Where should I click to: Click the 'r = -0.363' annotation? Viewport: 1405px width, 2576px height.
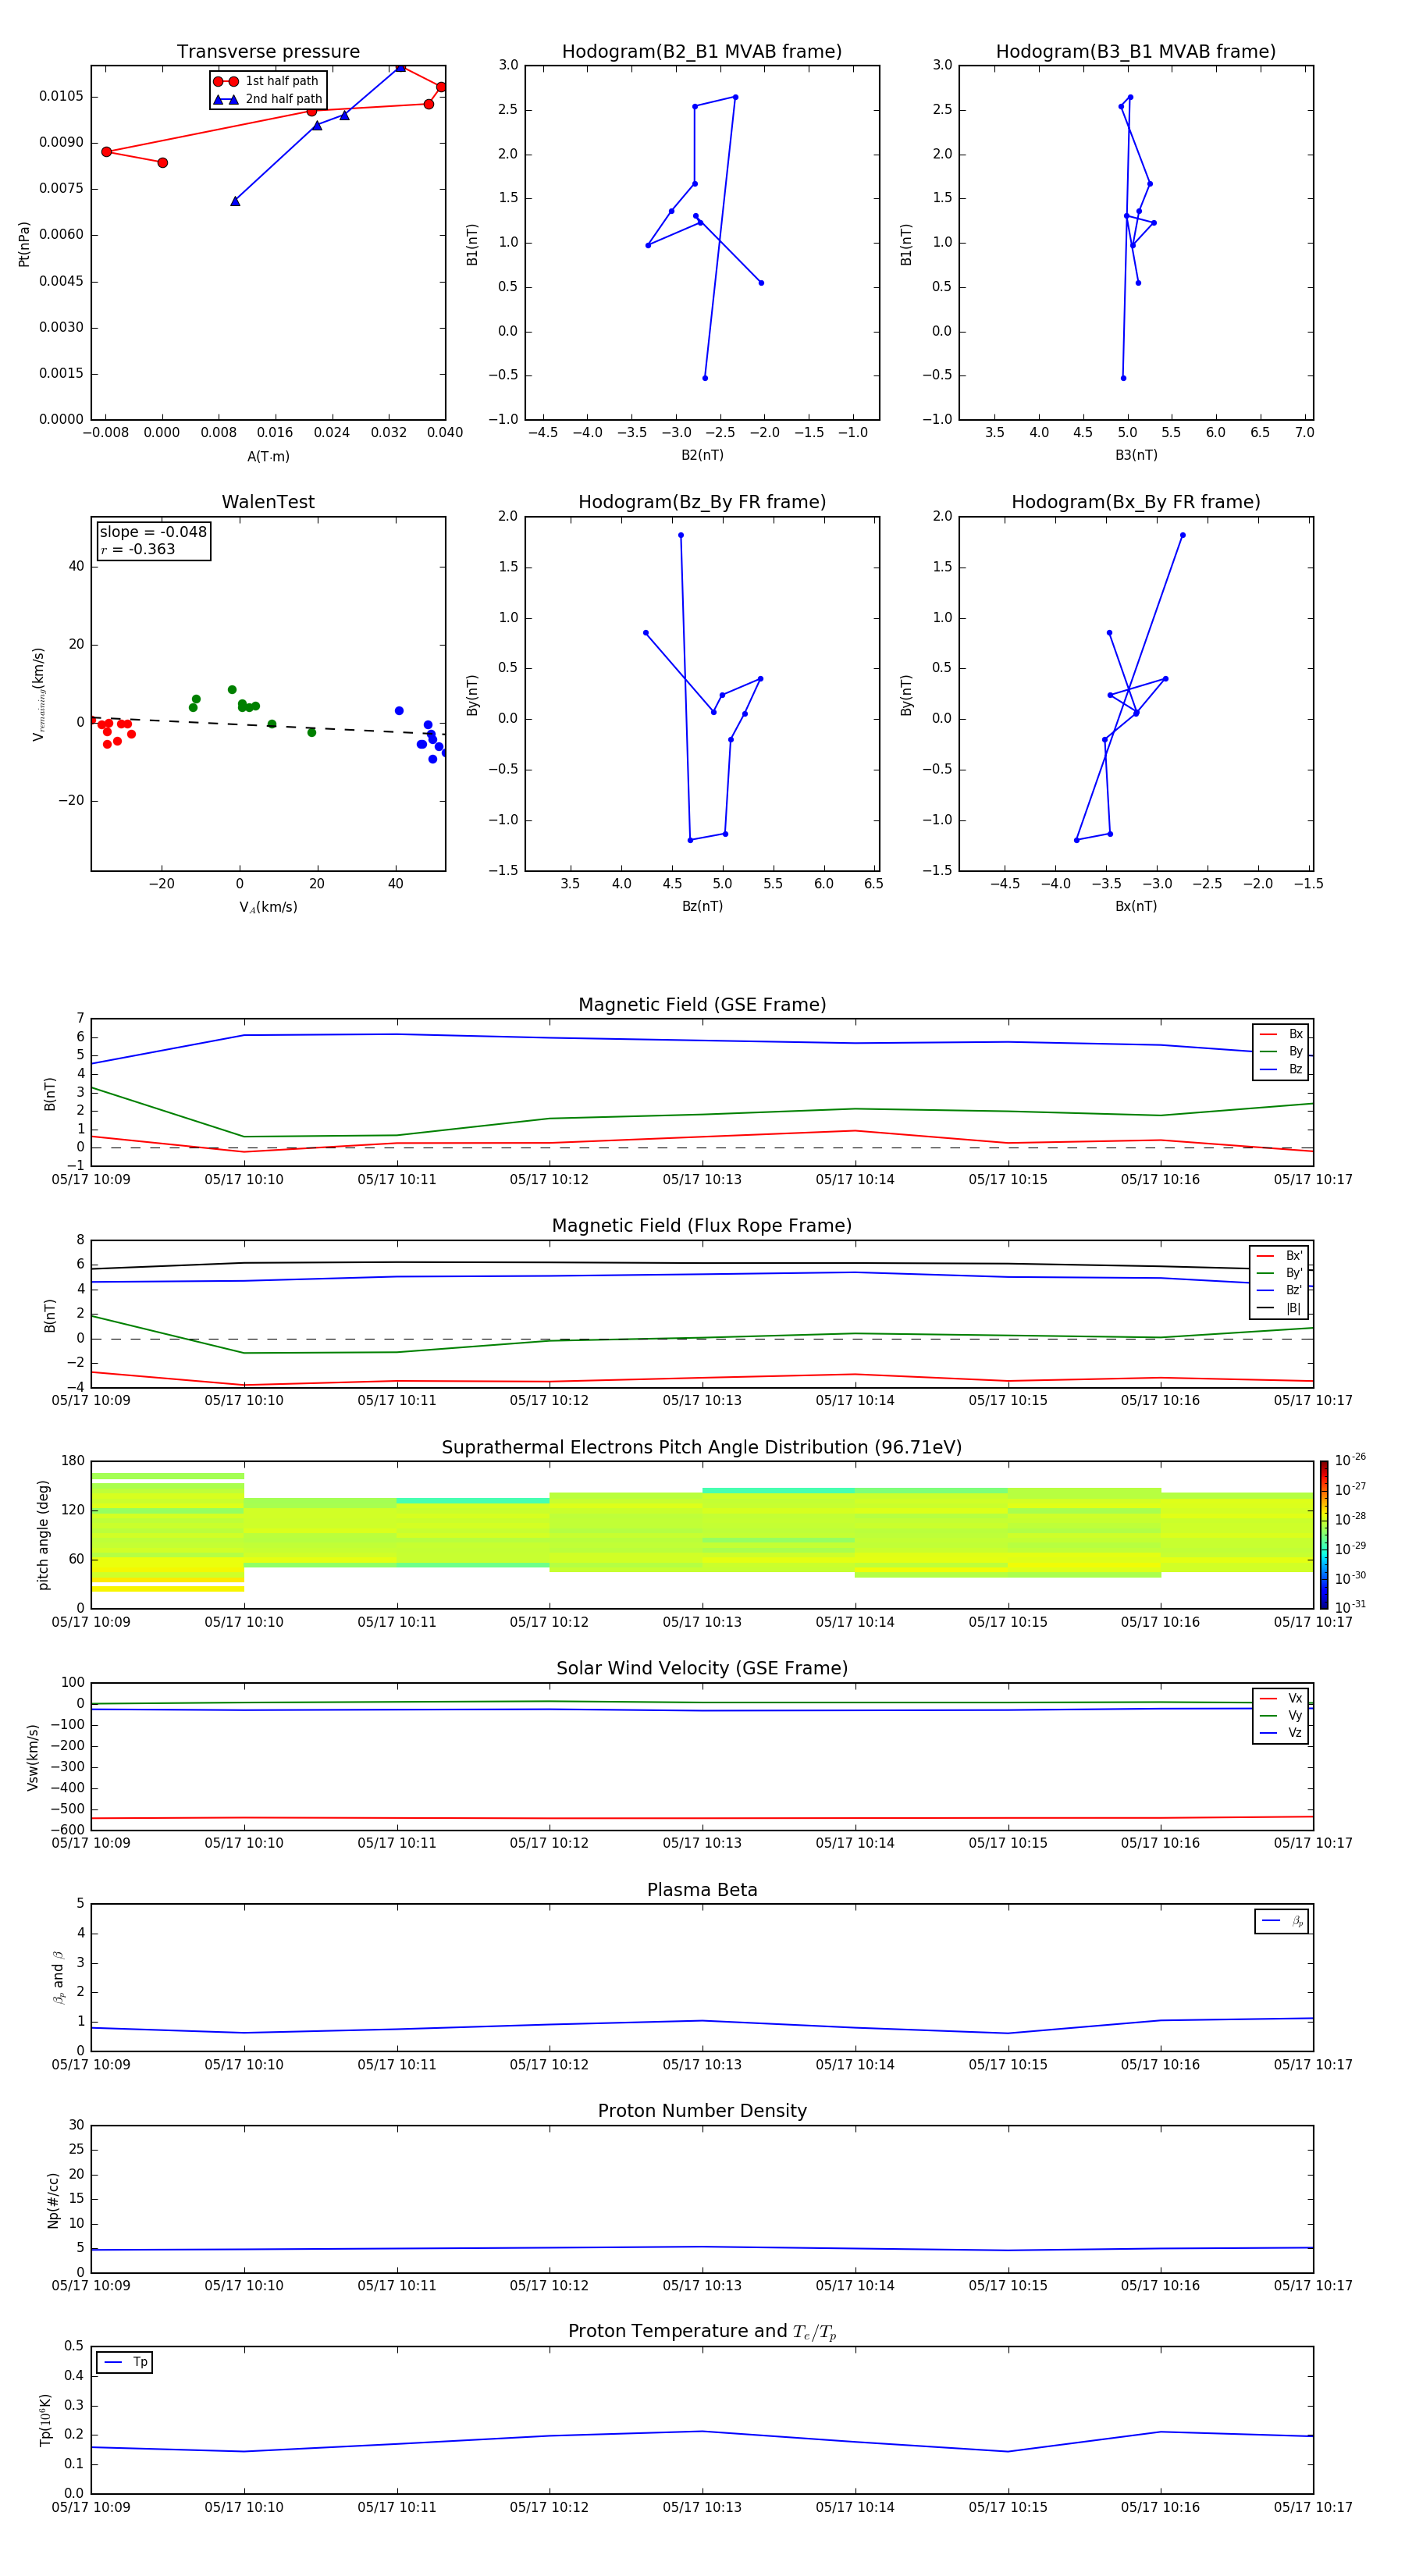click(x=137, y=549)
